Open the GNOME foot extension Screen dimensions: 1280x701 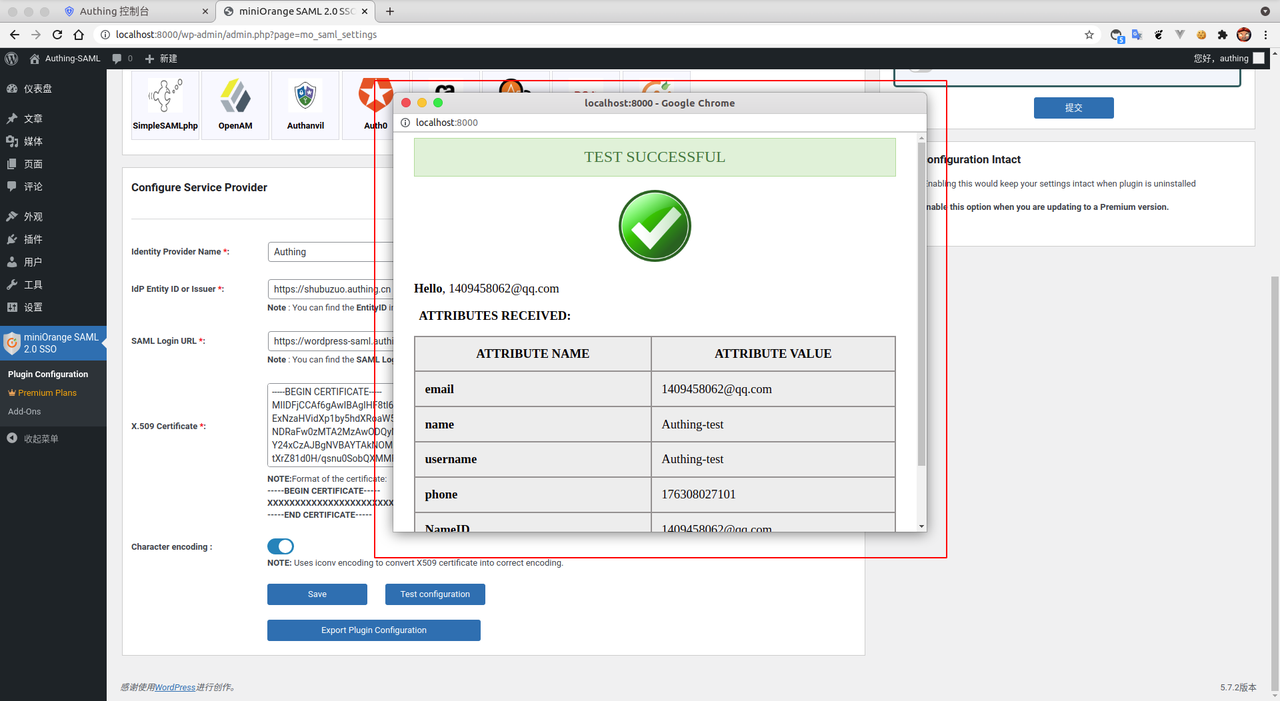pyautogui.click(x=1158, y=34)
